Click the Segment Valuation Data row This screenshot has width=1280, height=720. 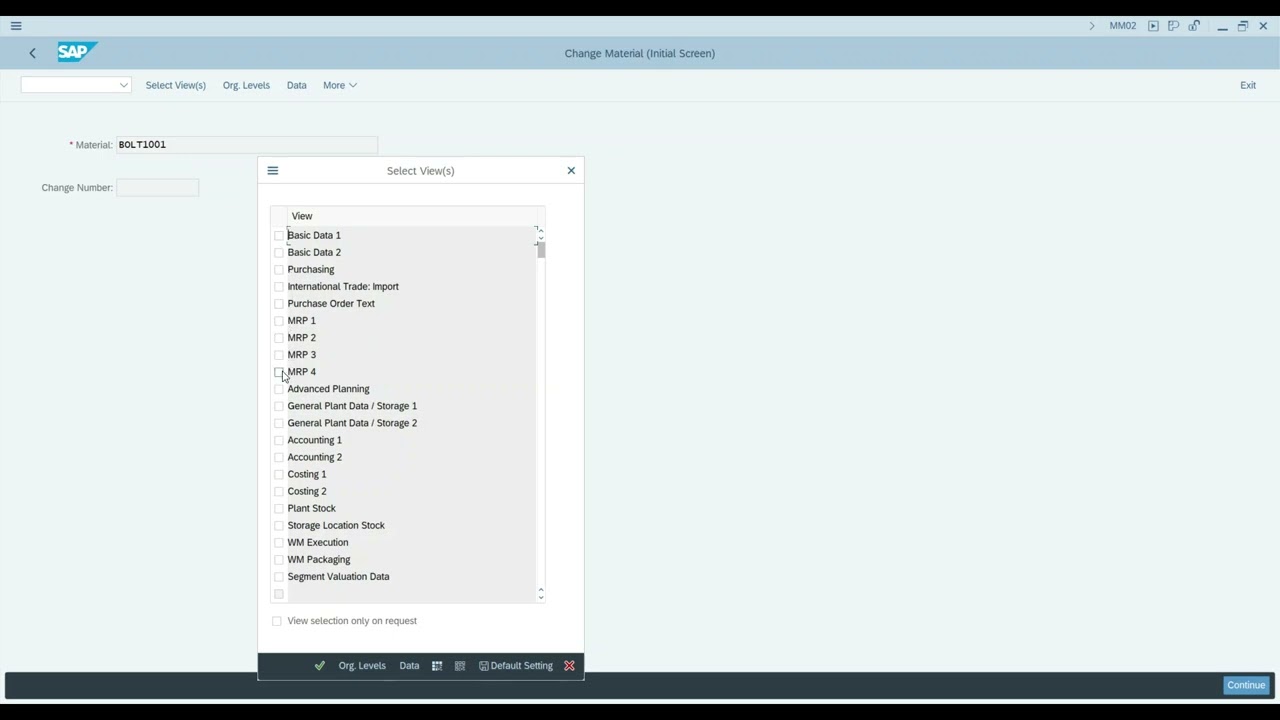click(411, 576)
